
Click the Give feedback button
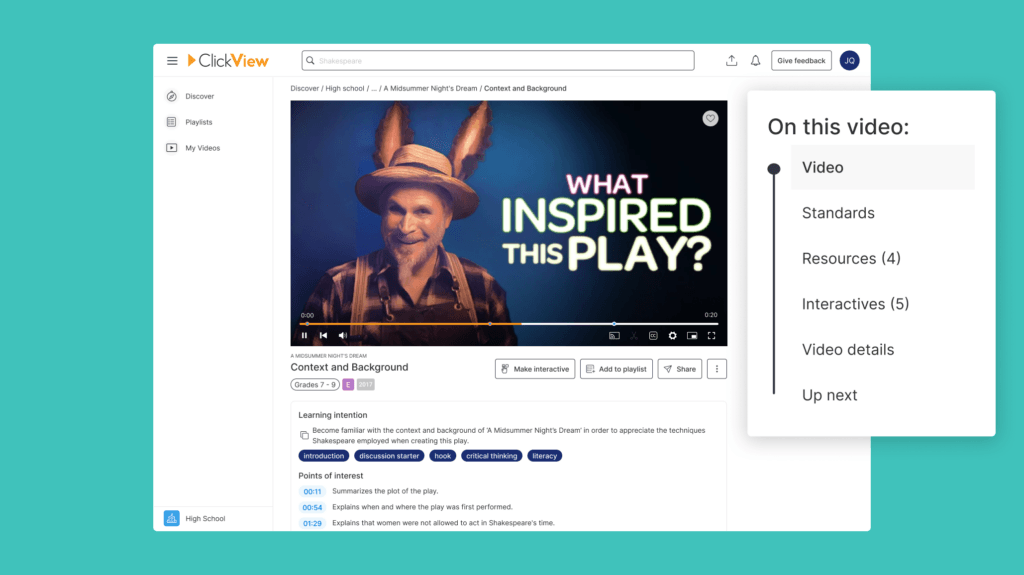click(801, 61)
